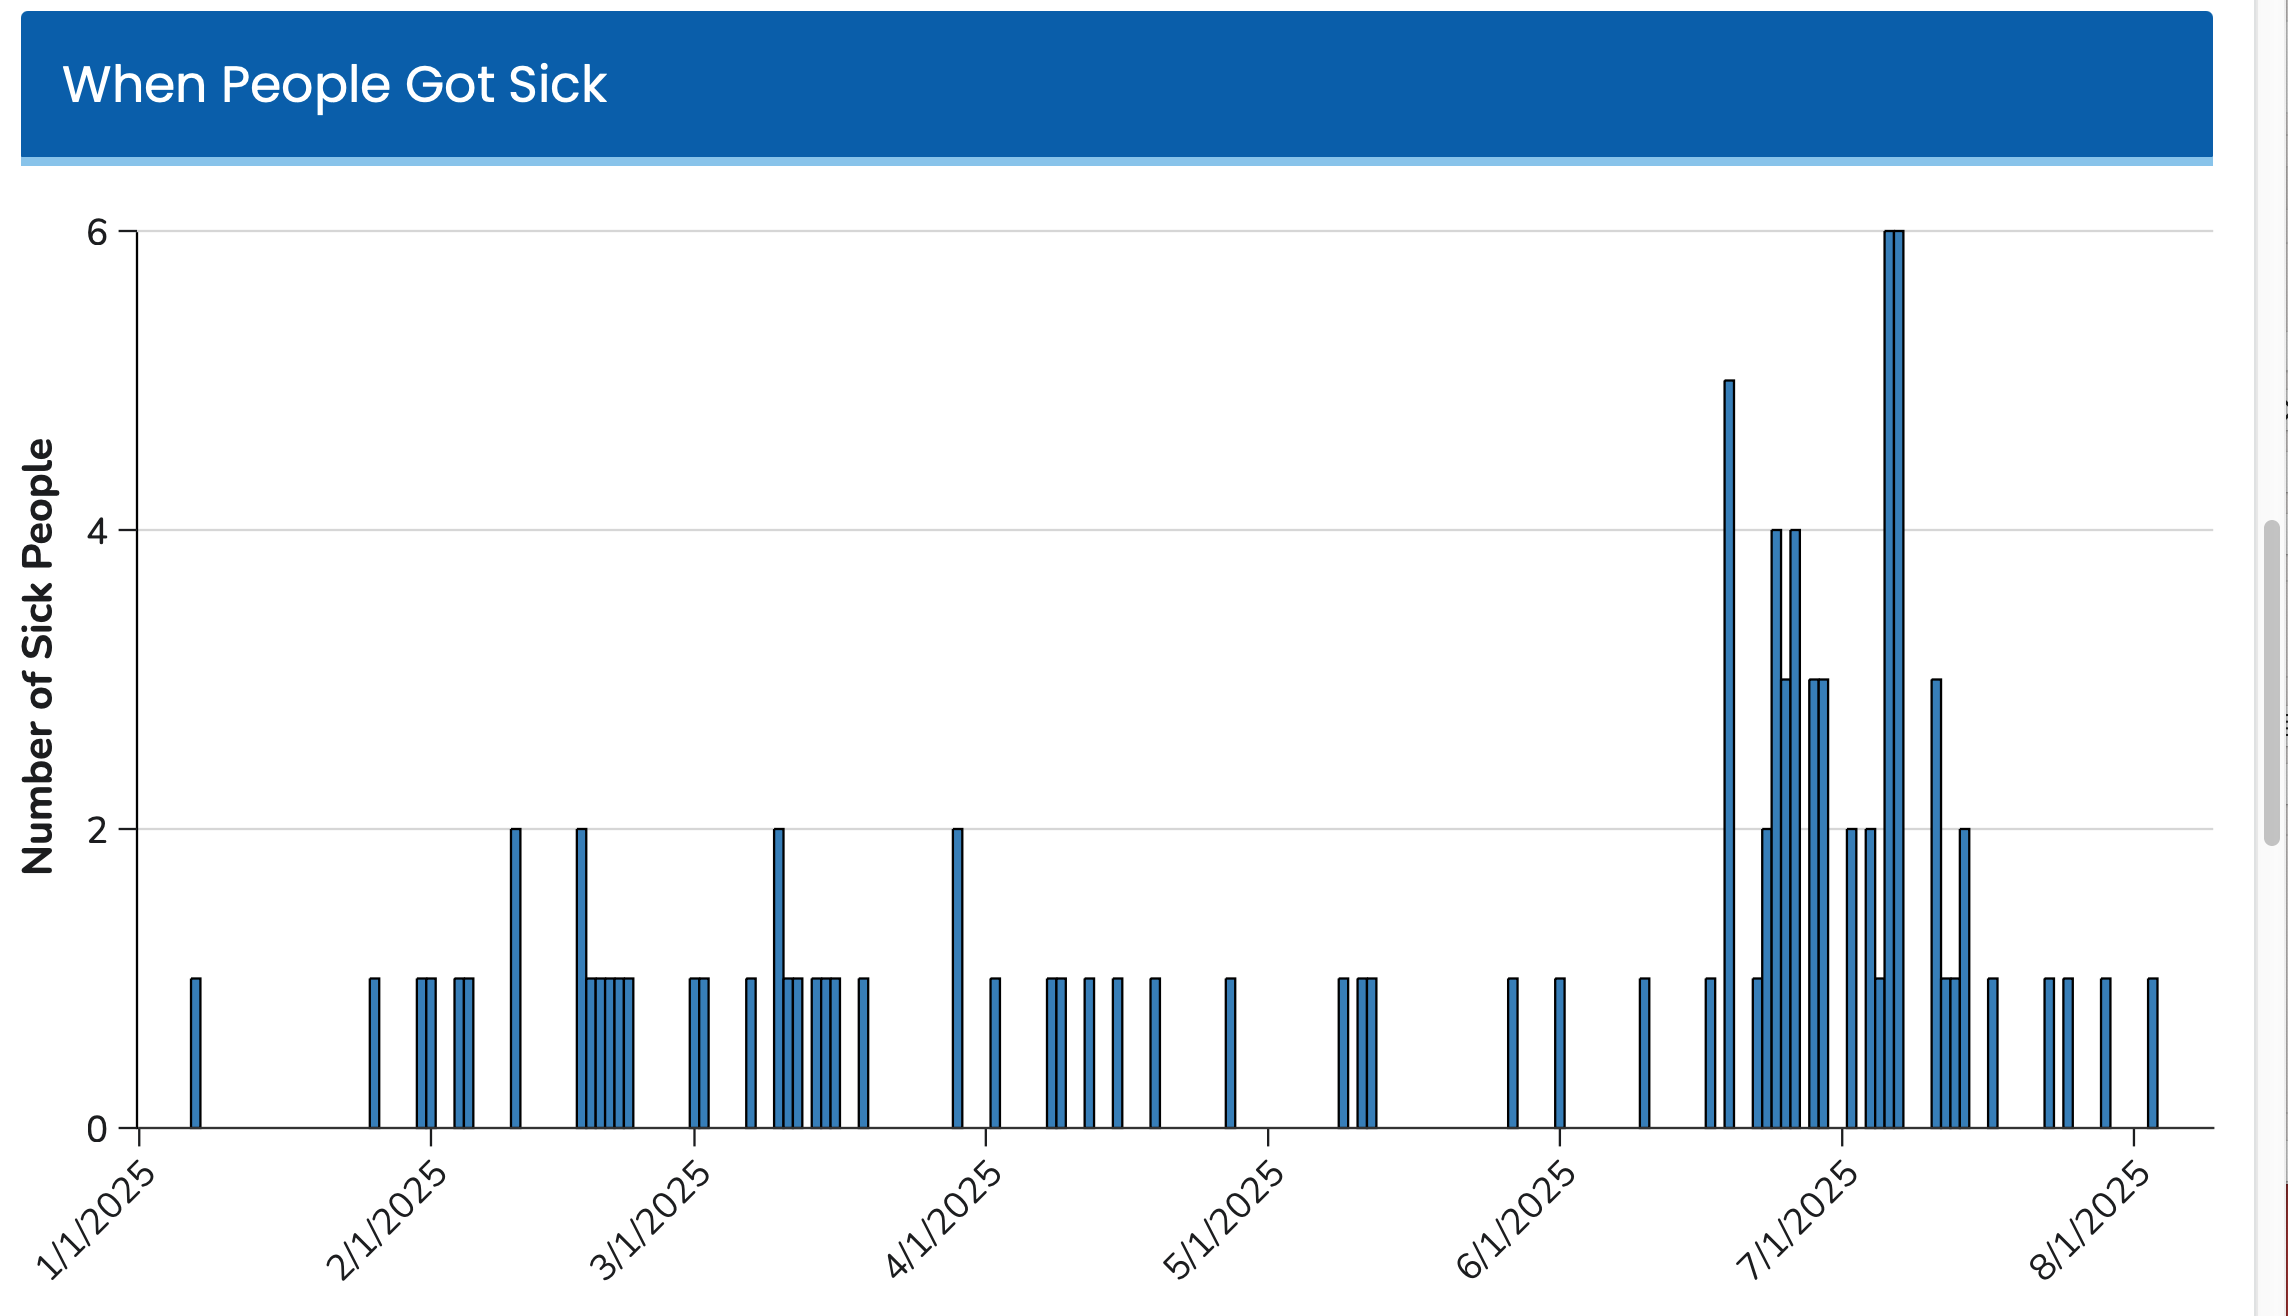Viewport: 2288px width, 1316px height.
Task: Click the 5/1/2025 x-axis label
Action: tap(1224, 1220)
